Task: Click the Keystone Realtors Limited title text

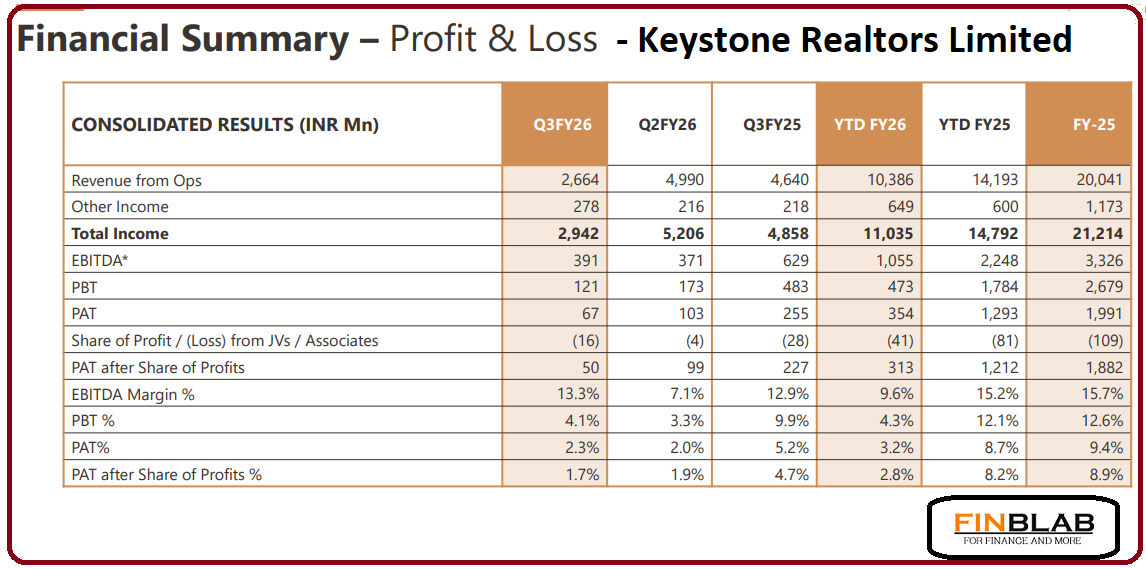Action: tap(855, 40)
